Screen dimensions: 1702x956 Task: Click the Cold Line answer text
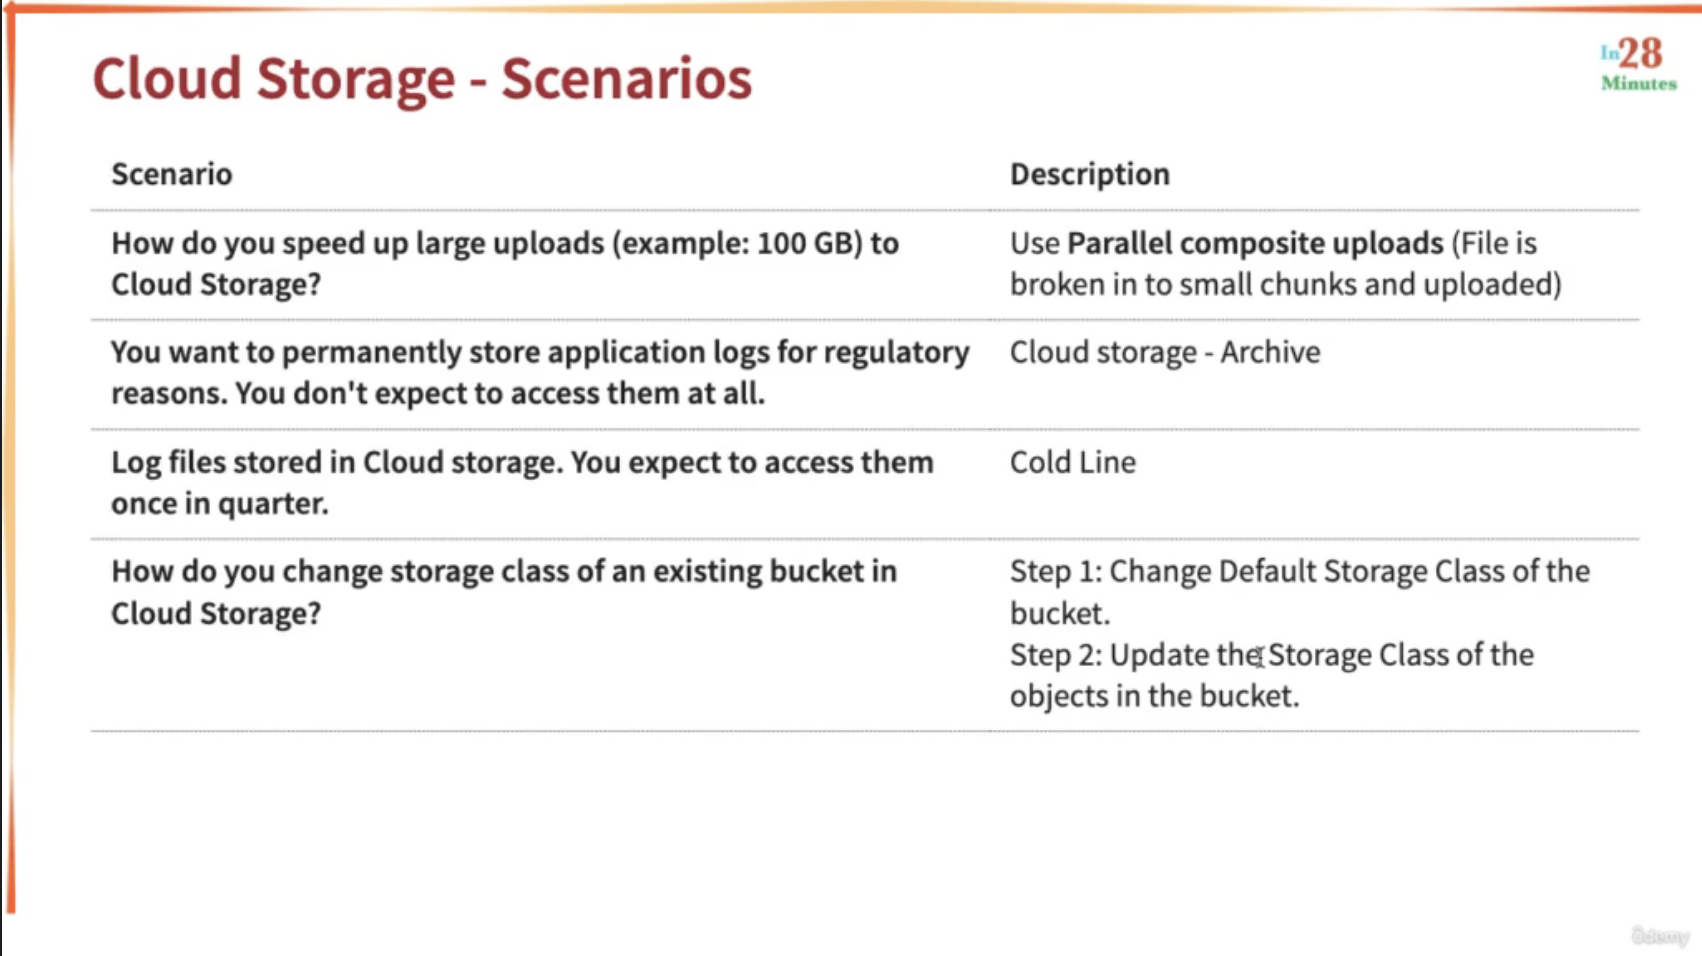click(x=1073, y=462)
